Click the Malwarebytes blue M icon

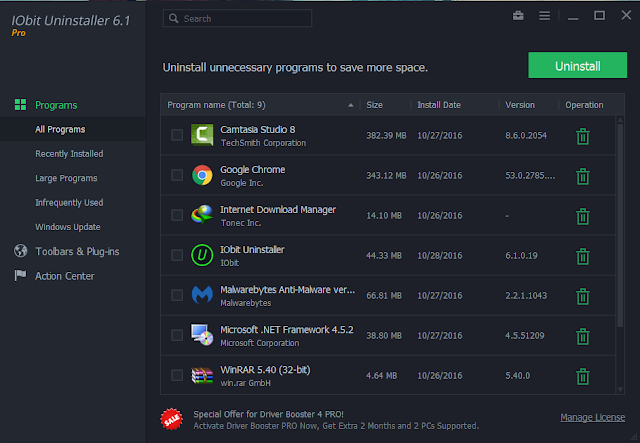(202, 295)
